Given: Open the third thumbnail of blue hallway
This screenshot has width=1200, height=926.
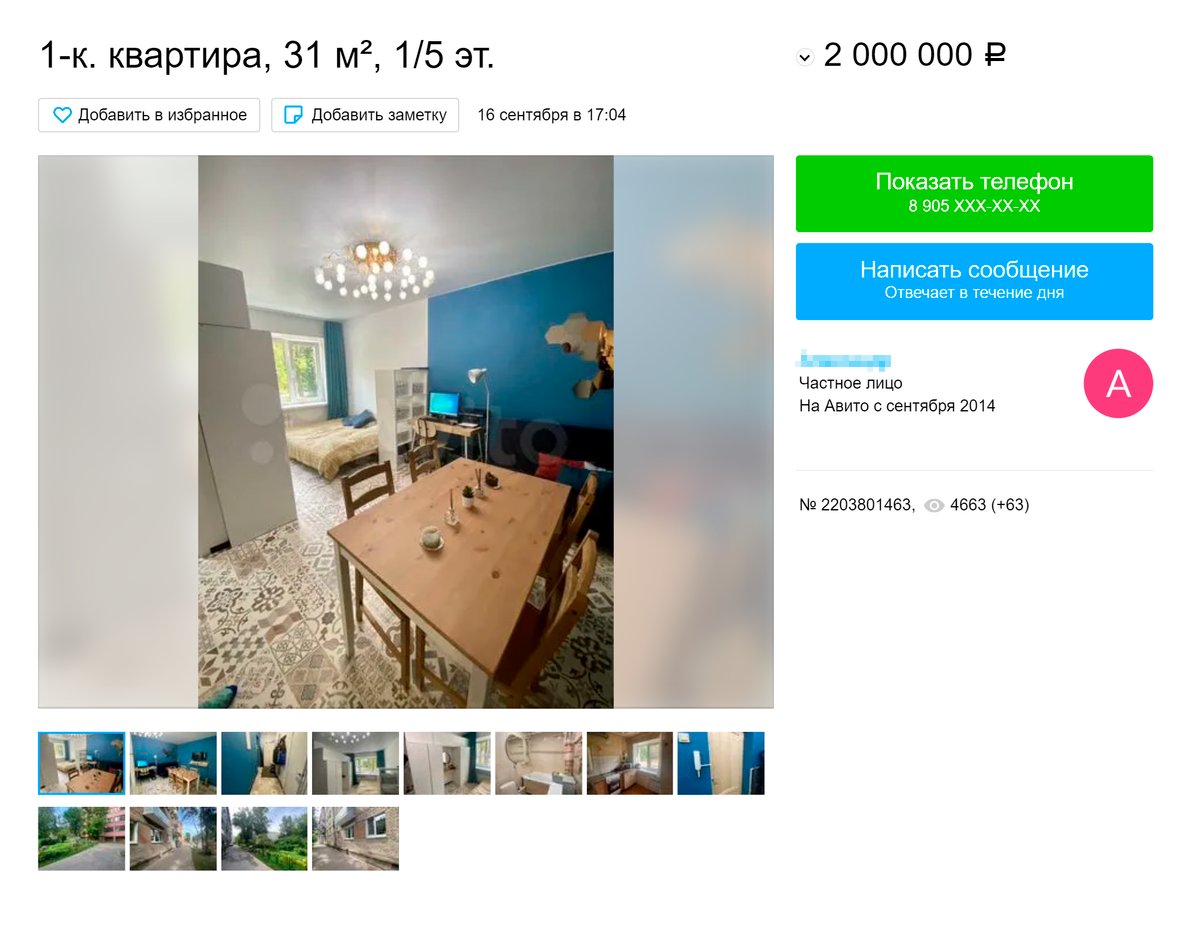Looking at the screenshot, I should 264,763.
